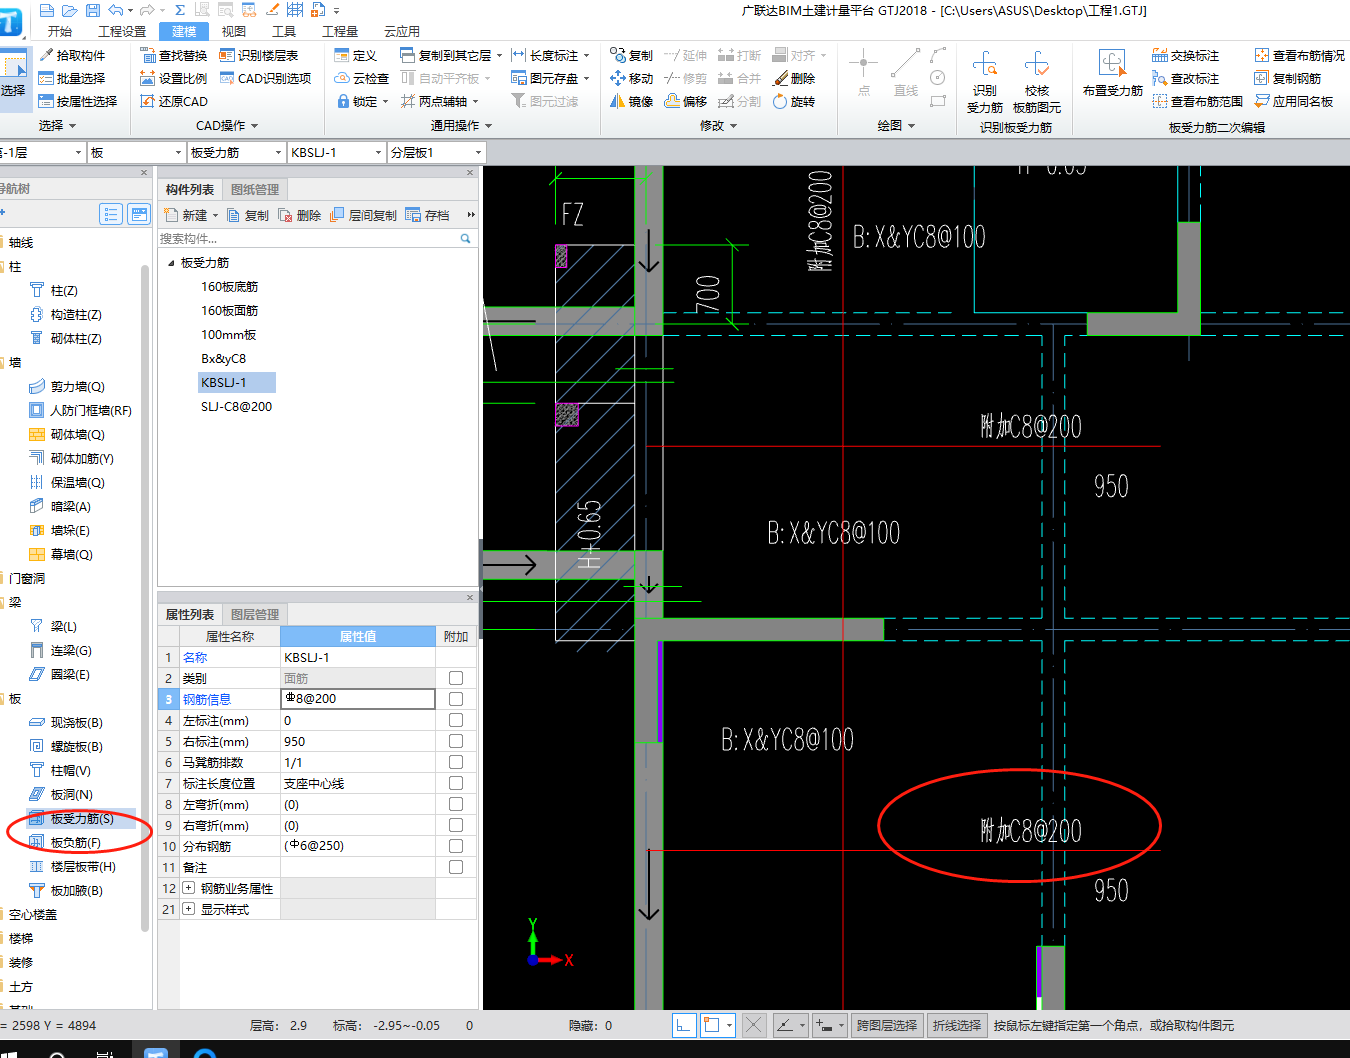Collapse the 板受力筋 tree node

coord(171,263)
